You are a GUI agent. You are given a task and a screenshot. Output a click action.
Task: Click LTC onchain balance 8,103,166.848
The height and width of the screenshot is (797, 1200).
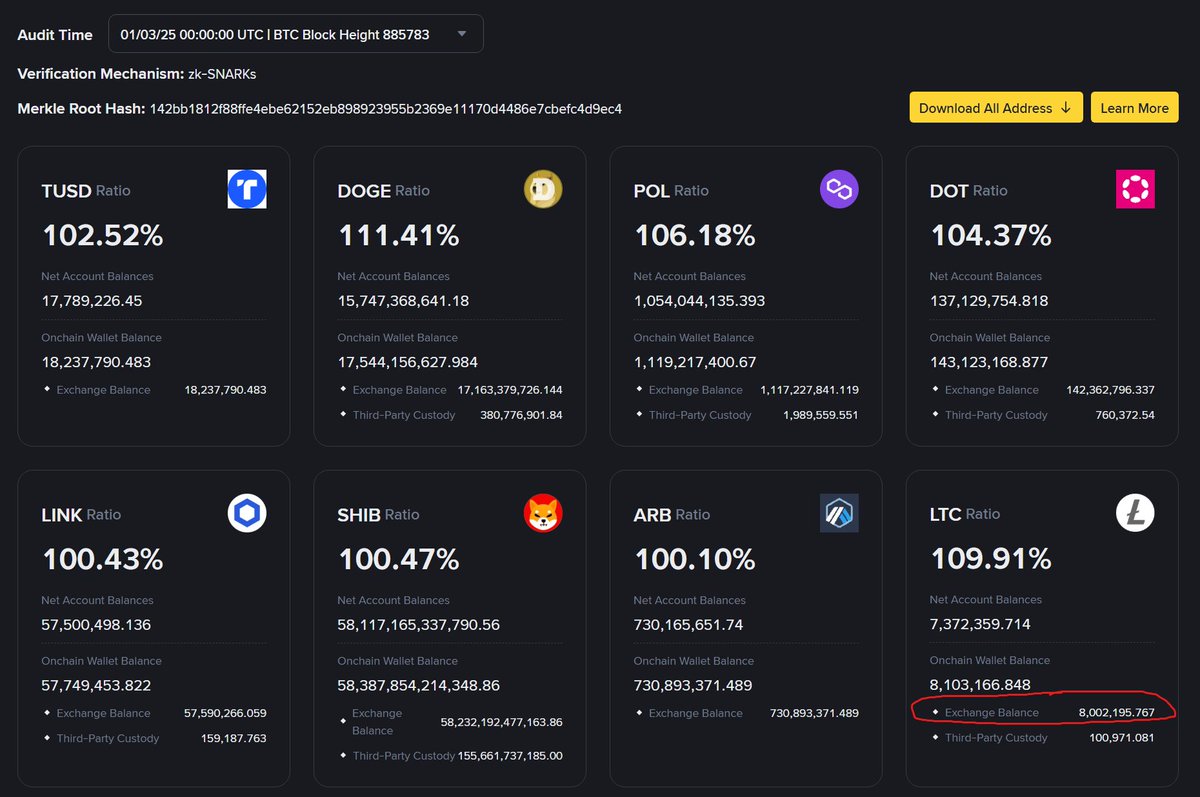point(980,685)
